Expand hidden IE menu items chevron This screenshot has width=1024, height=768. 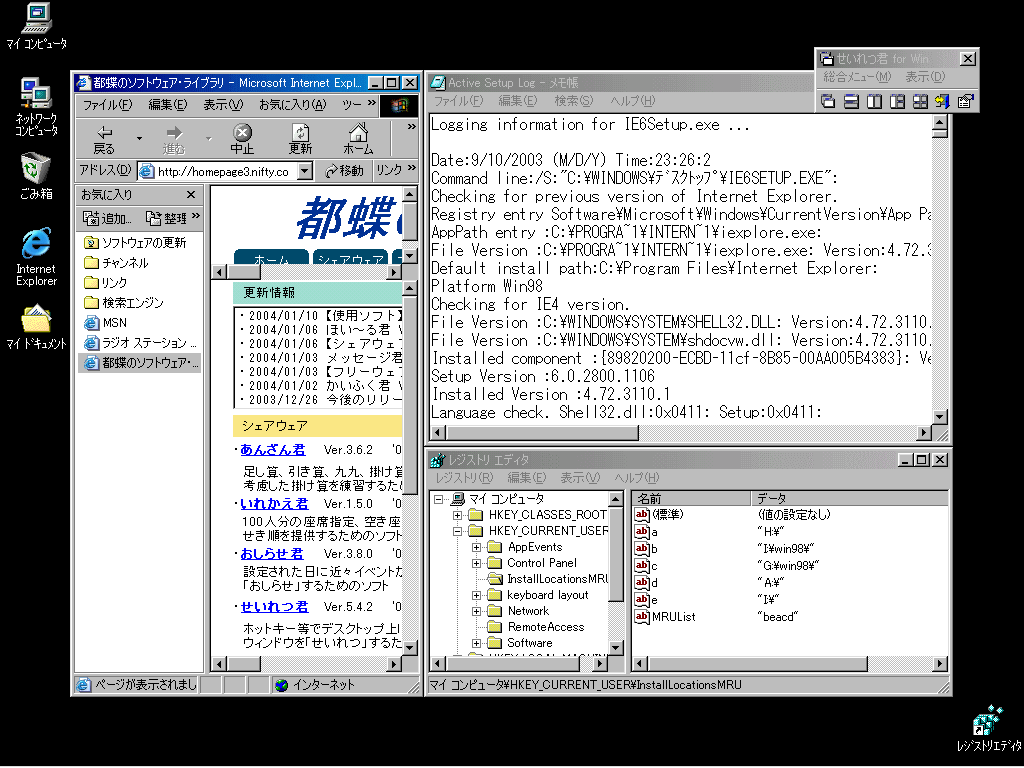pos(372,103)
